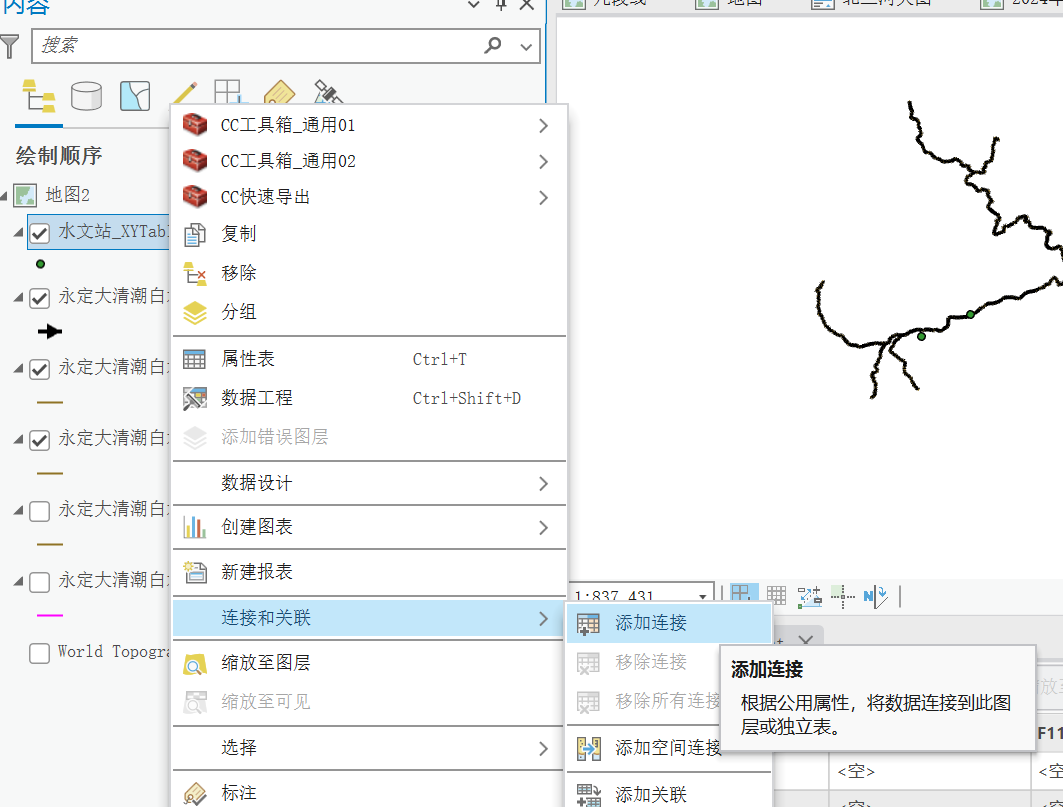Open the 内容 pane options chevron

click(474, 5)
